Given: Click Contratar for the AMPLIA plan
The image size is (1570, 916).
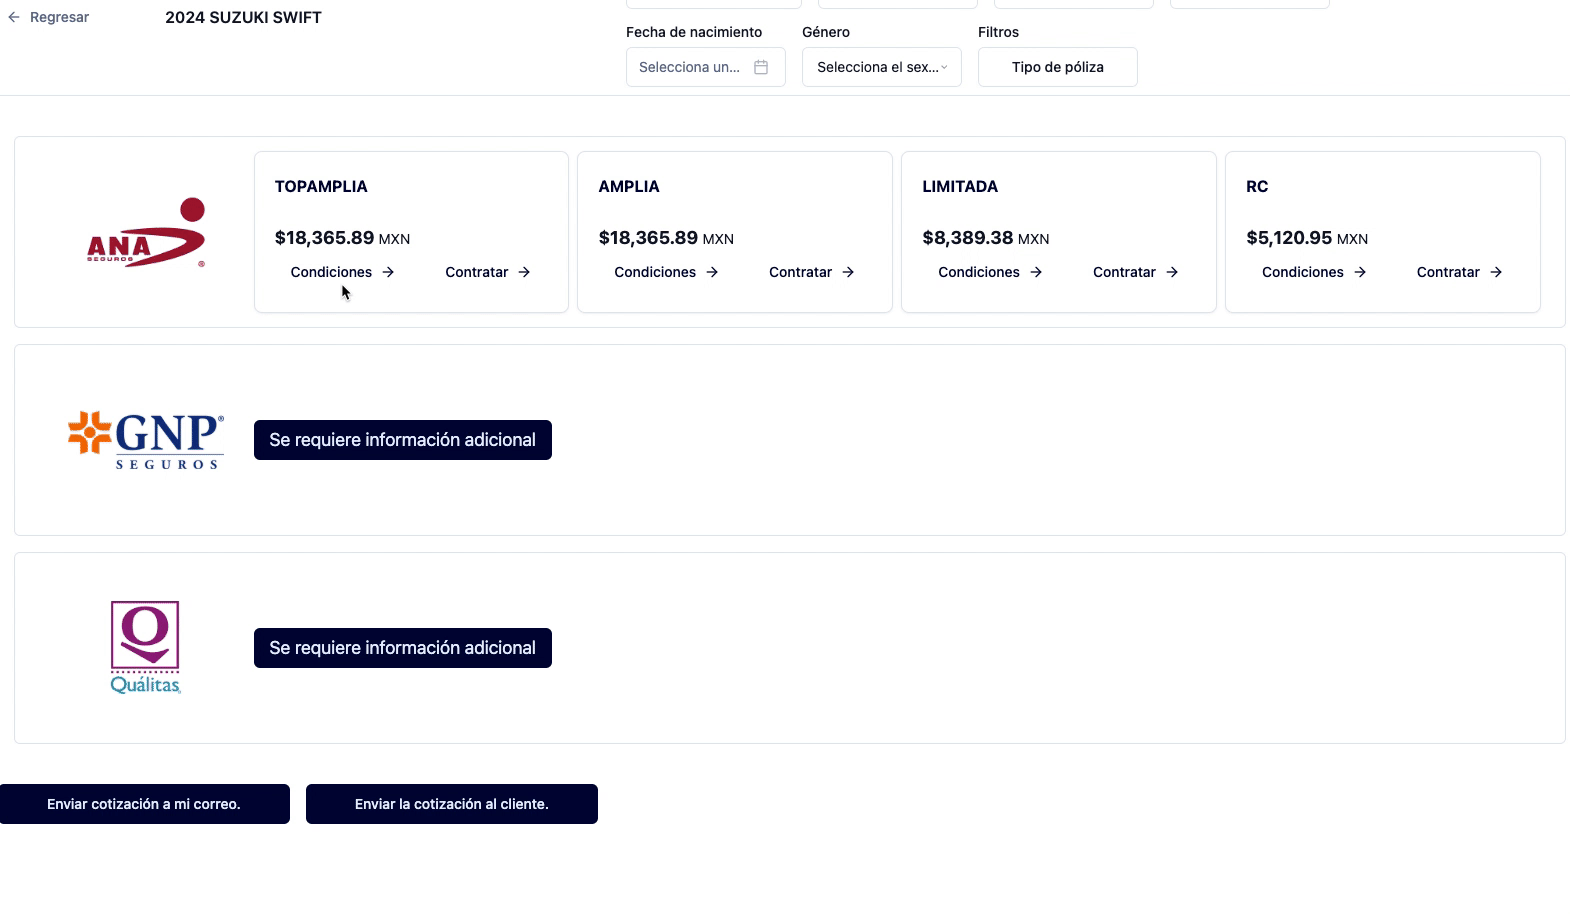Looking at the screenshot, I should point(812,272).
